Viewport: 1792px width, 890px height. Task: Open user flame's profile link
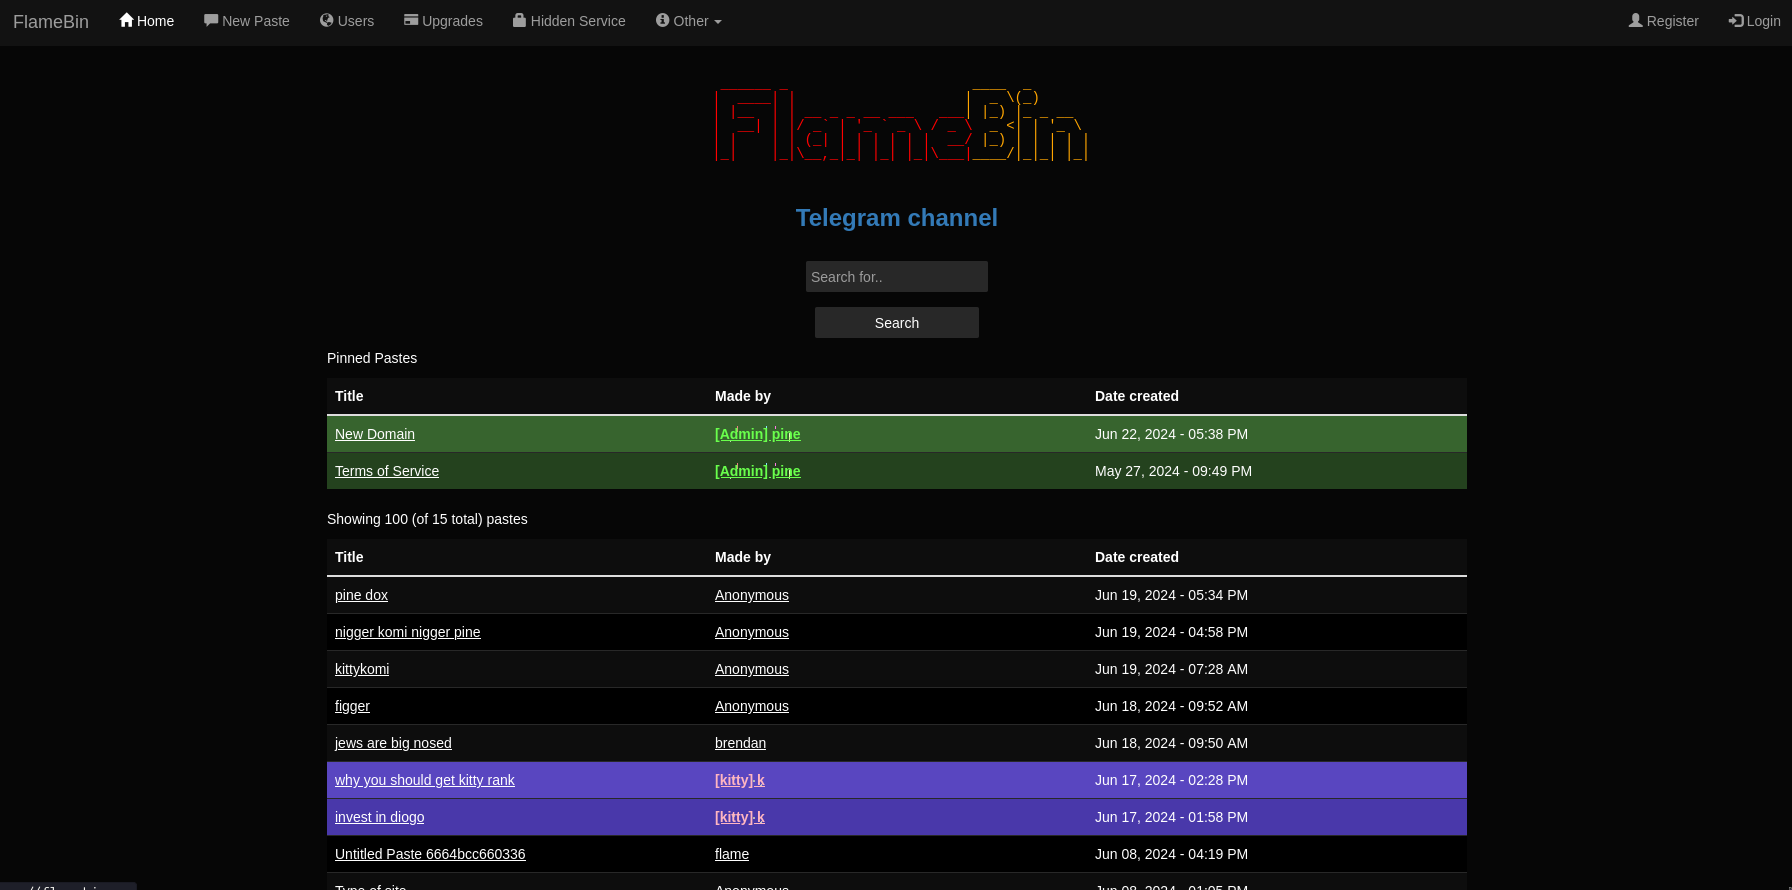tap(732, 854)
